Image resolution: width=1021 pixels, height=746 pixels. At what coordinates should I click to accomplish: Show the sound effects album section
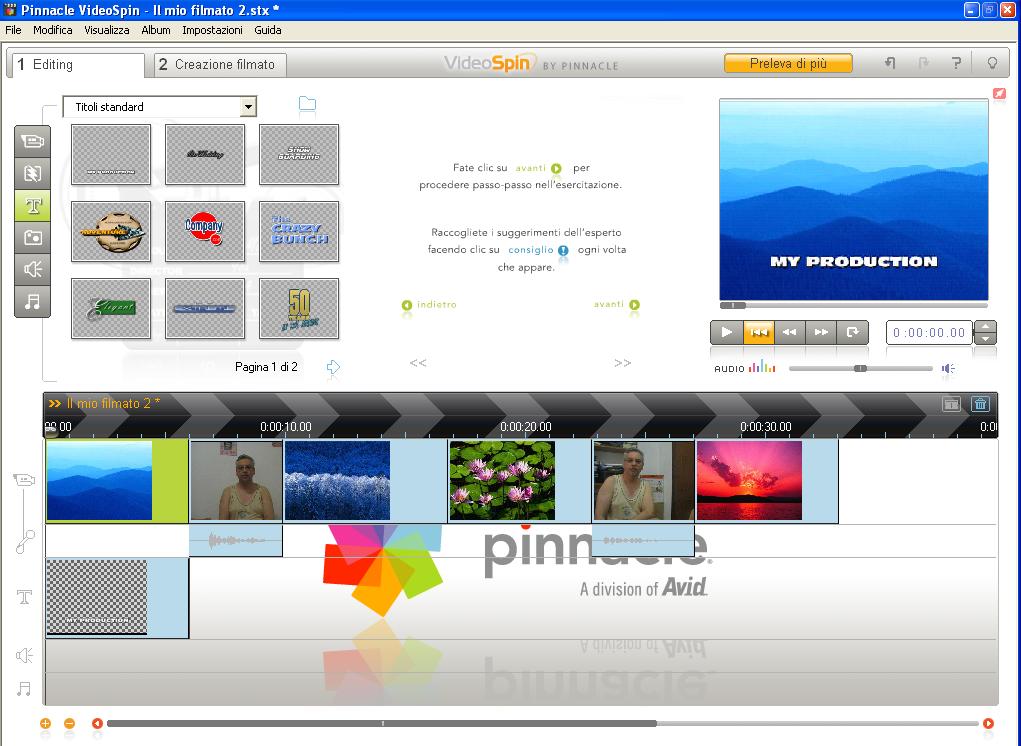33,269
